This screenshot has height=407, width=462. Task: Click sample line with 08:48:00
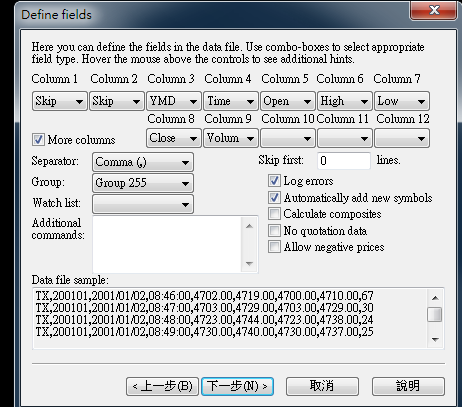tap(204, 320)
